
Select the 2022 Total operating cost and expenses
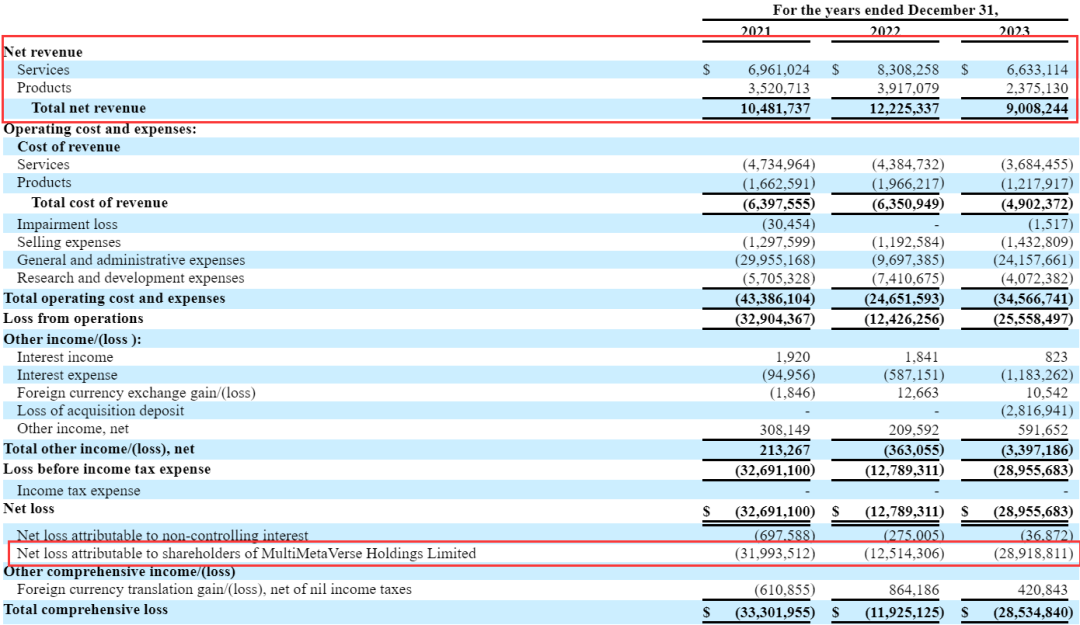[904, 299]
